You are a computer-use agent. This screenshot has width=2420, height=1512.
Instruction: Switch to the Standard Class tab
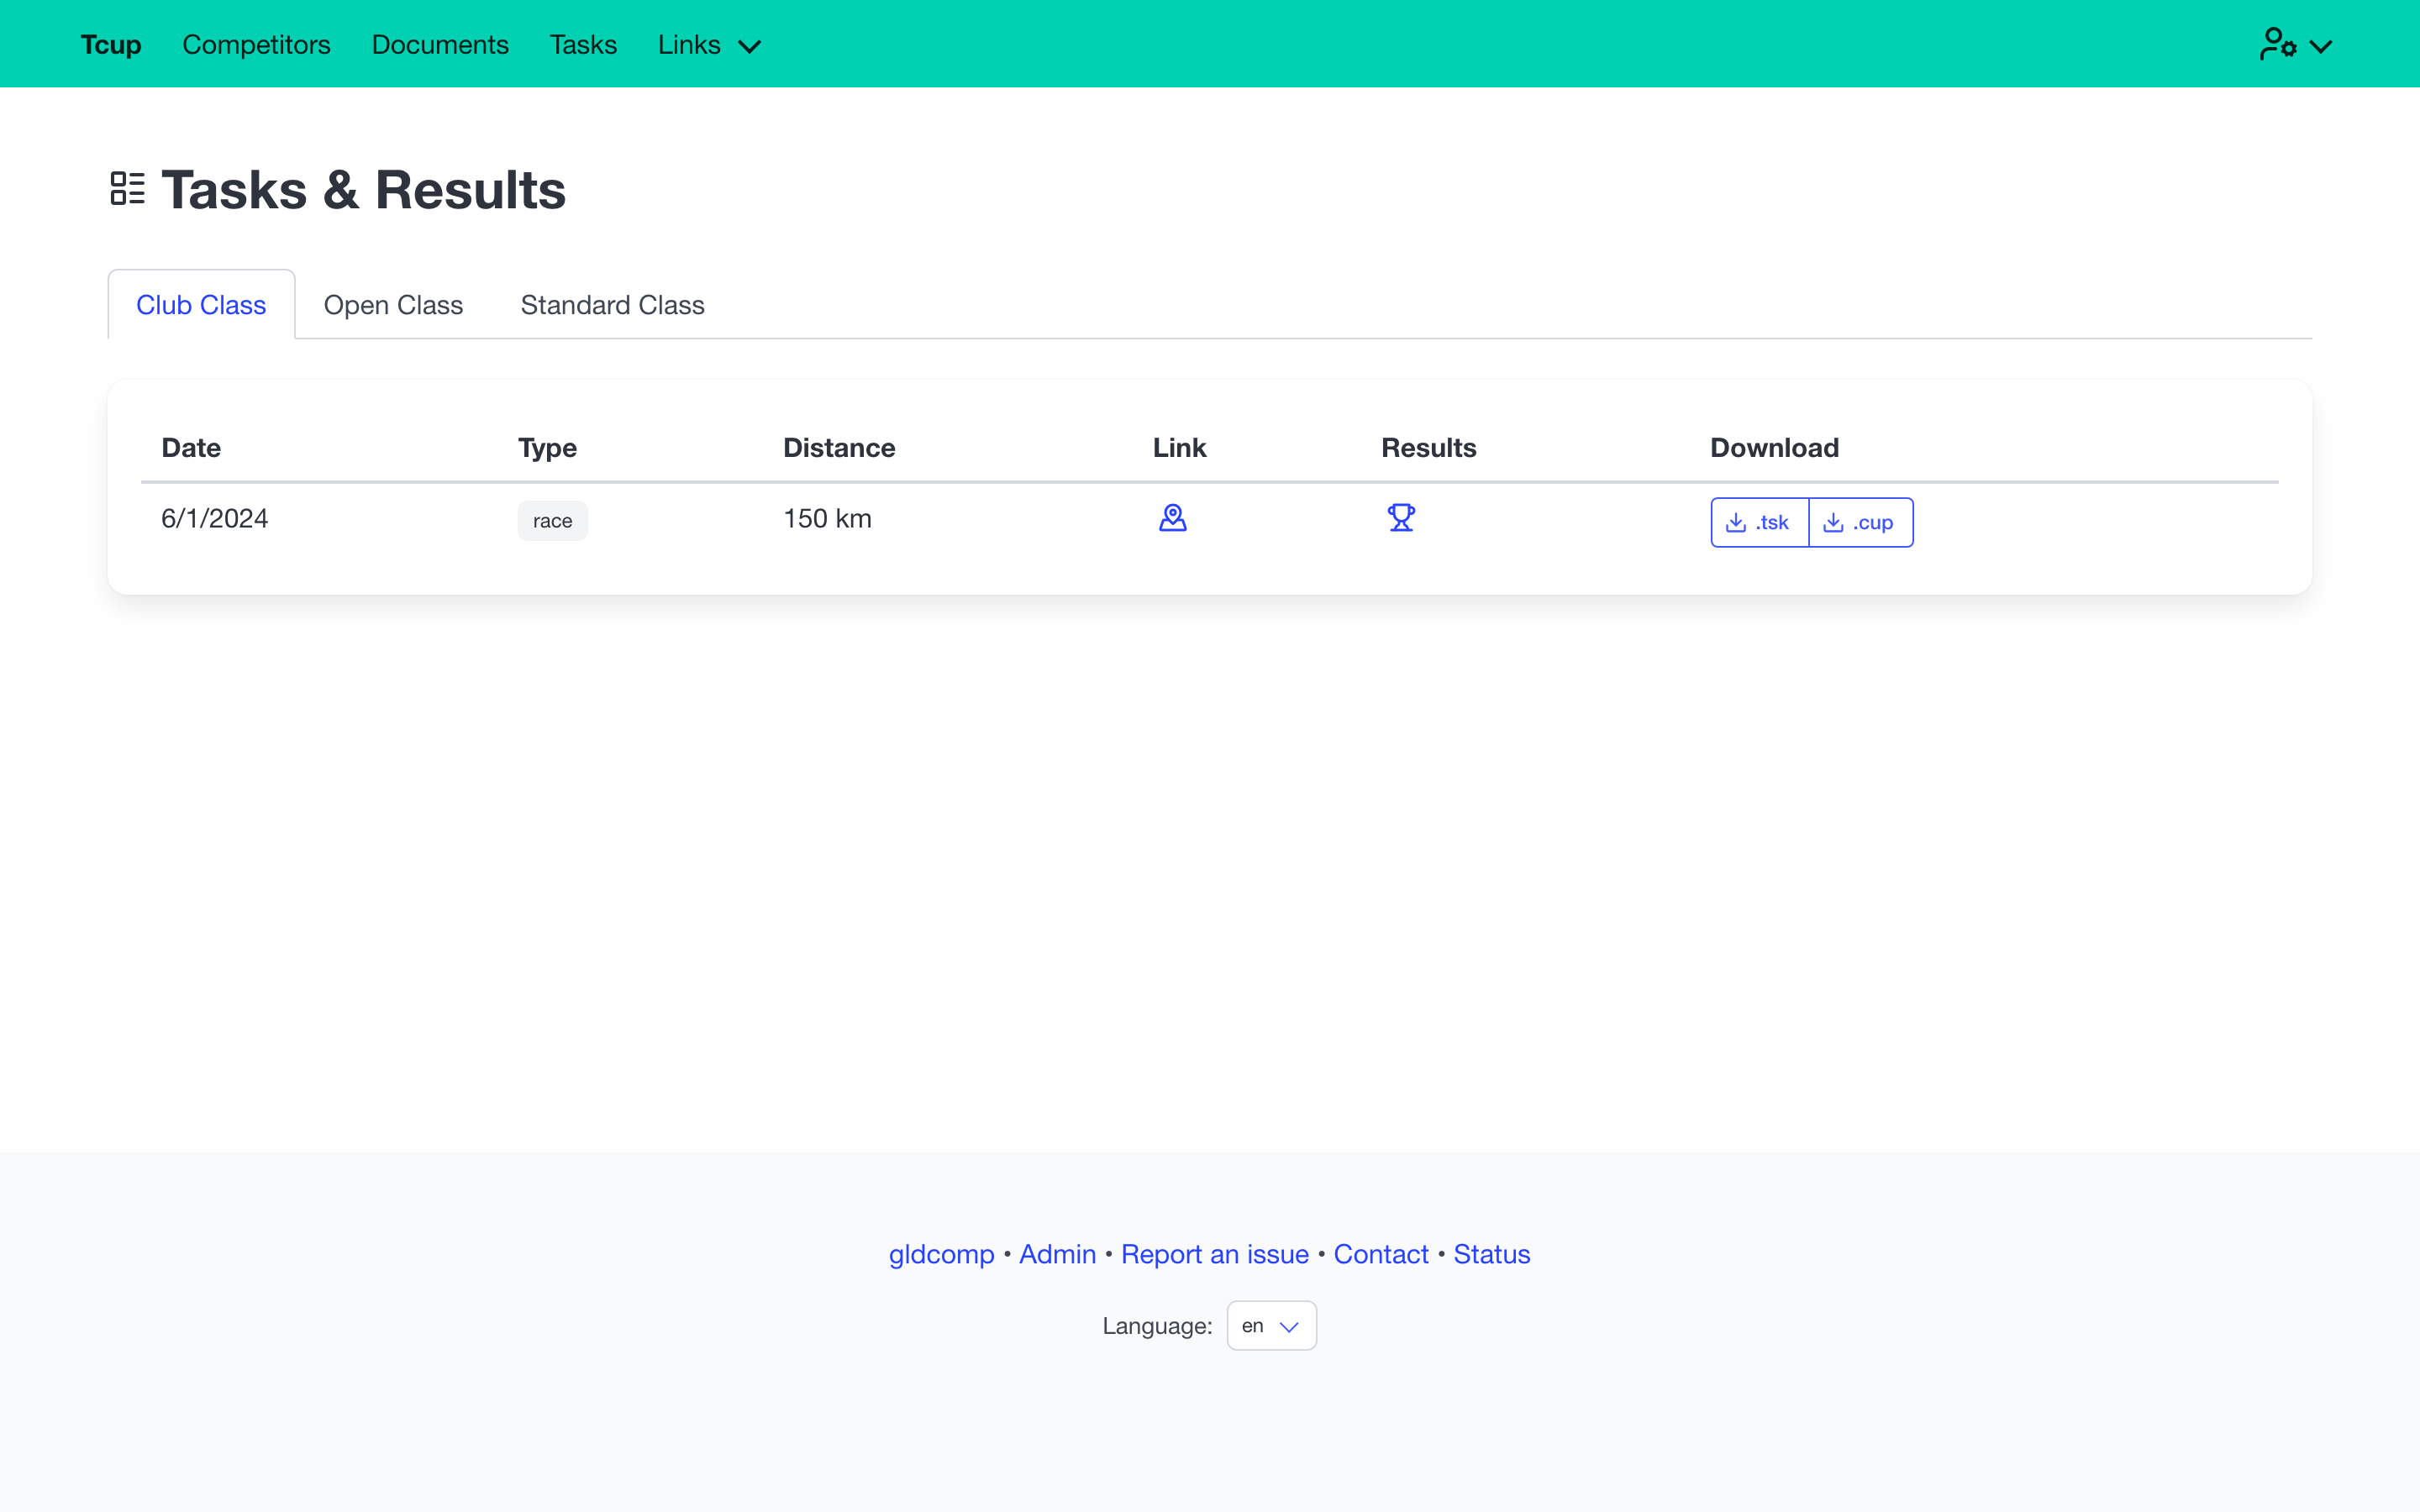pyautogui.click(x=612, y=305)
